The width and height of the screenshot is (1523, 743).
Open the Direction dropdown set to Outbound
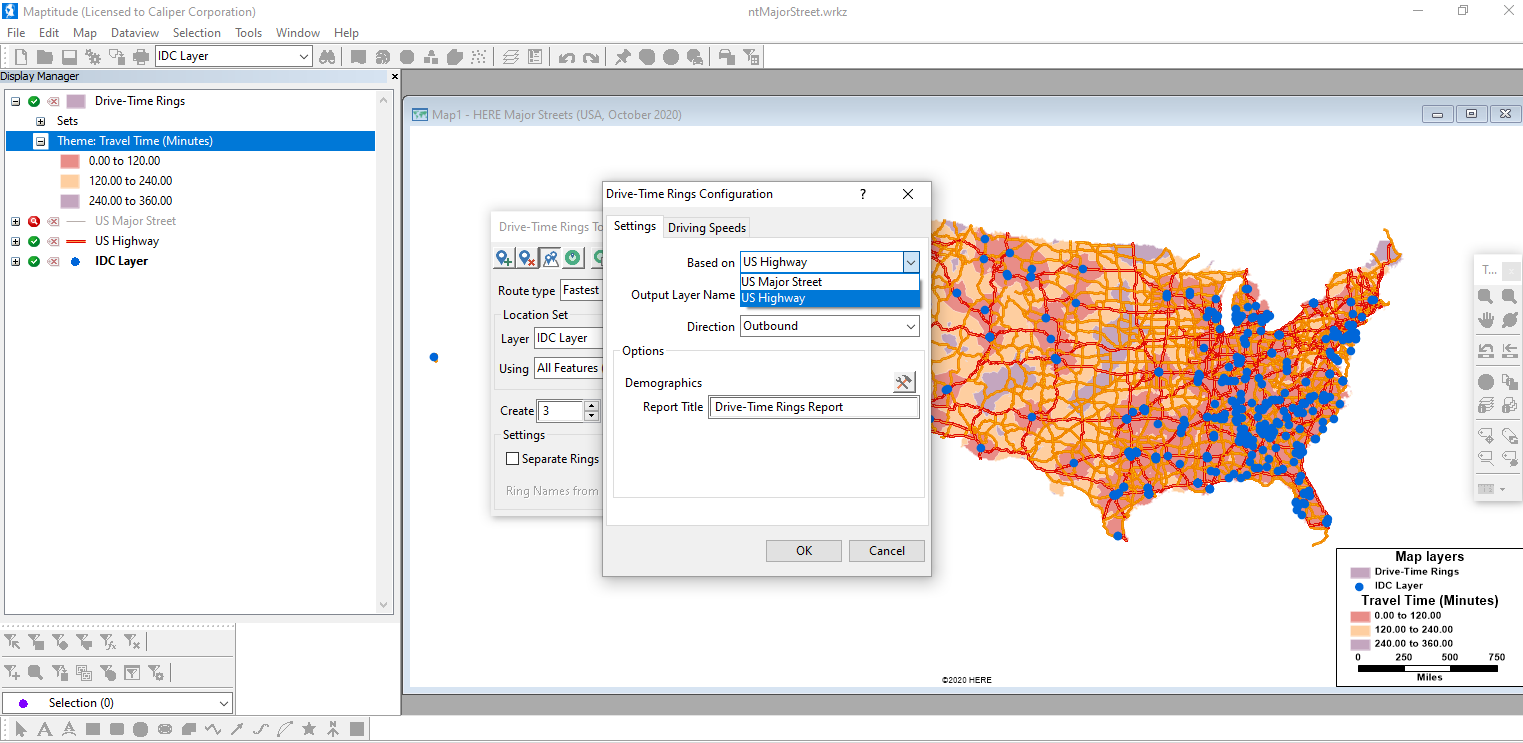pyautogui.click(x=828, y=326)
